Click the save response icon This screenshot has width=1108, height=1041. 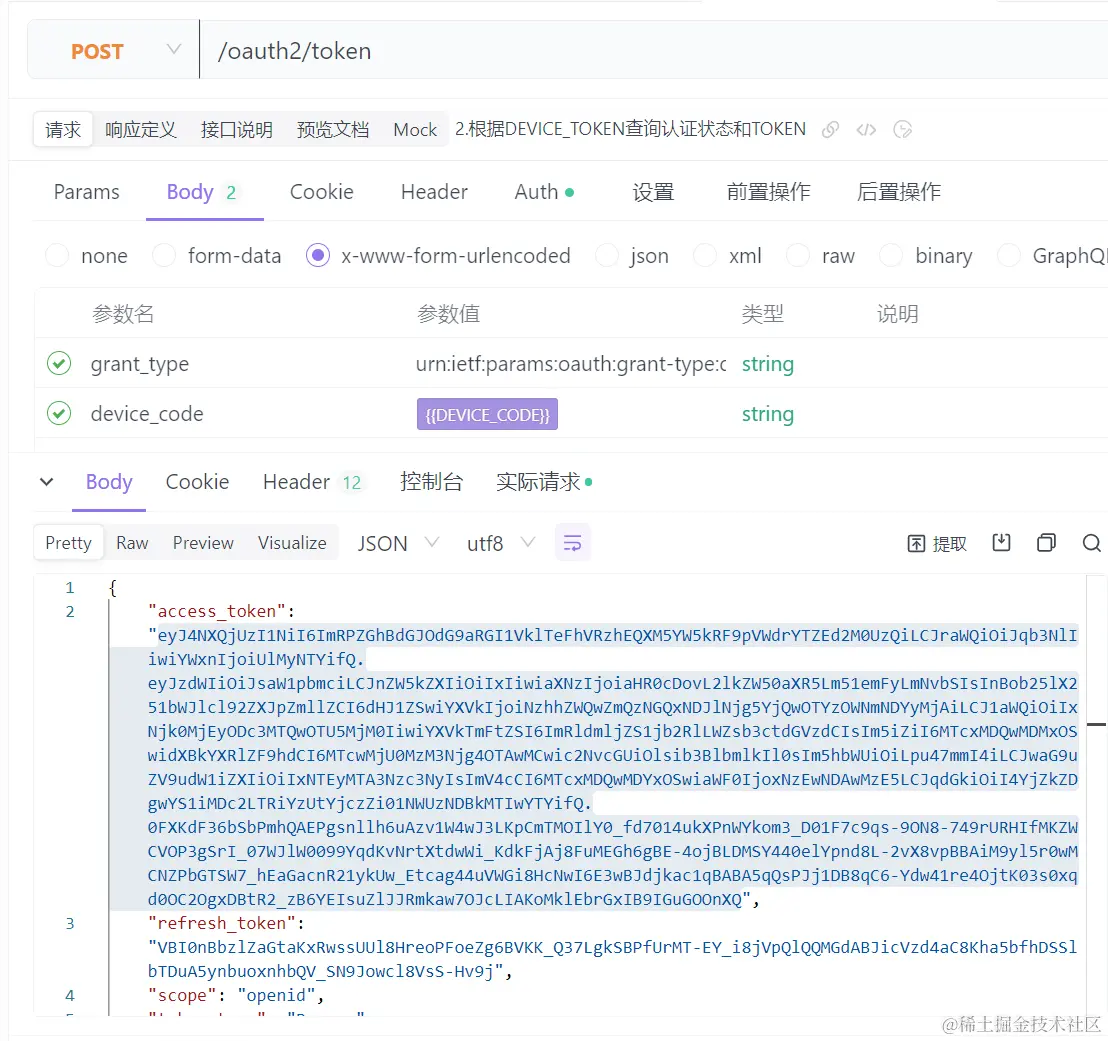pos(1001,543)
